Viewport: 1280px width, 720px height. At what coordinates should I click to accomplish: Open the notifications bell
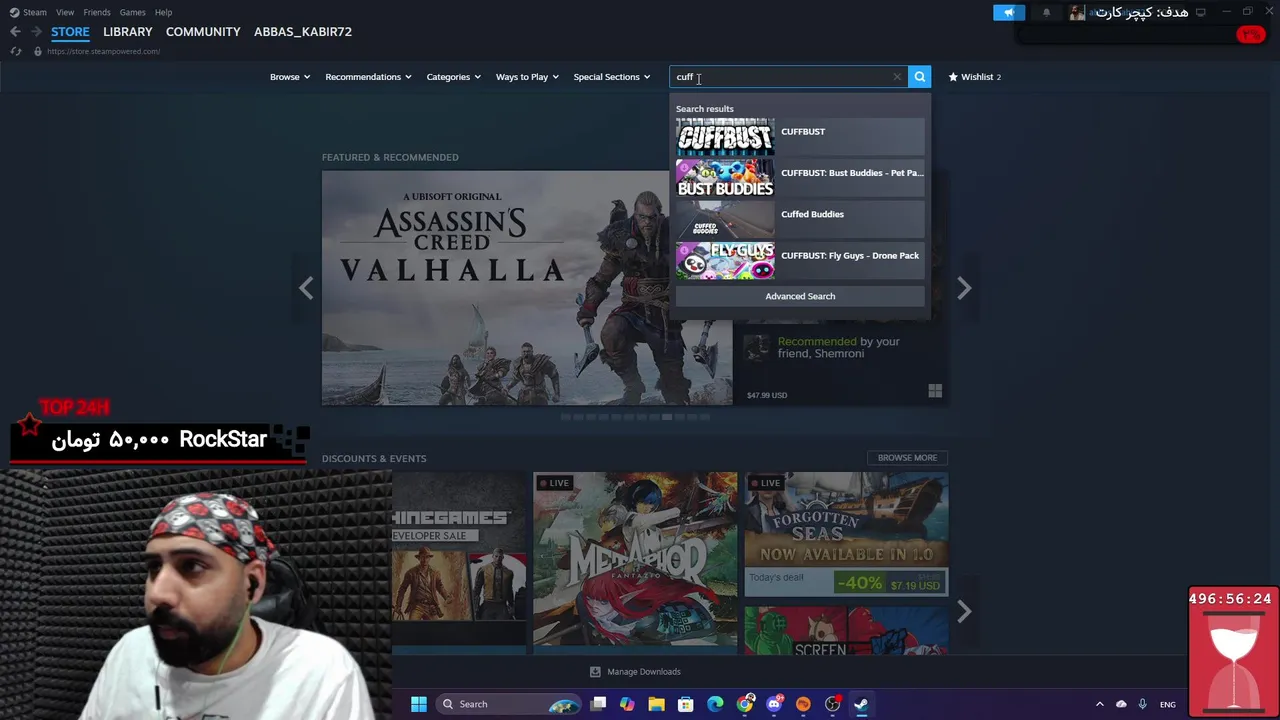(x=1047, y=12)
